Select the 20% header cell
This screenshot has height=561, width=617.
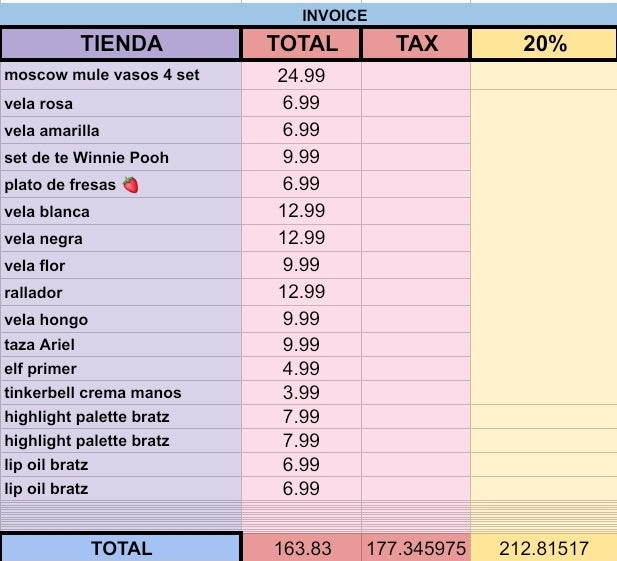click(x=544, y=43)
